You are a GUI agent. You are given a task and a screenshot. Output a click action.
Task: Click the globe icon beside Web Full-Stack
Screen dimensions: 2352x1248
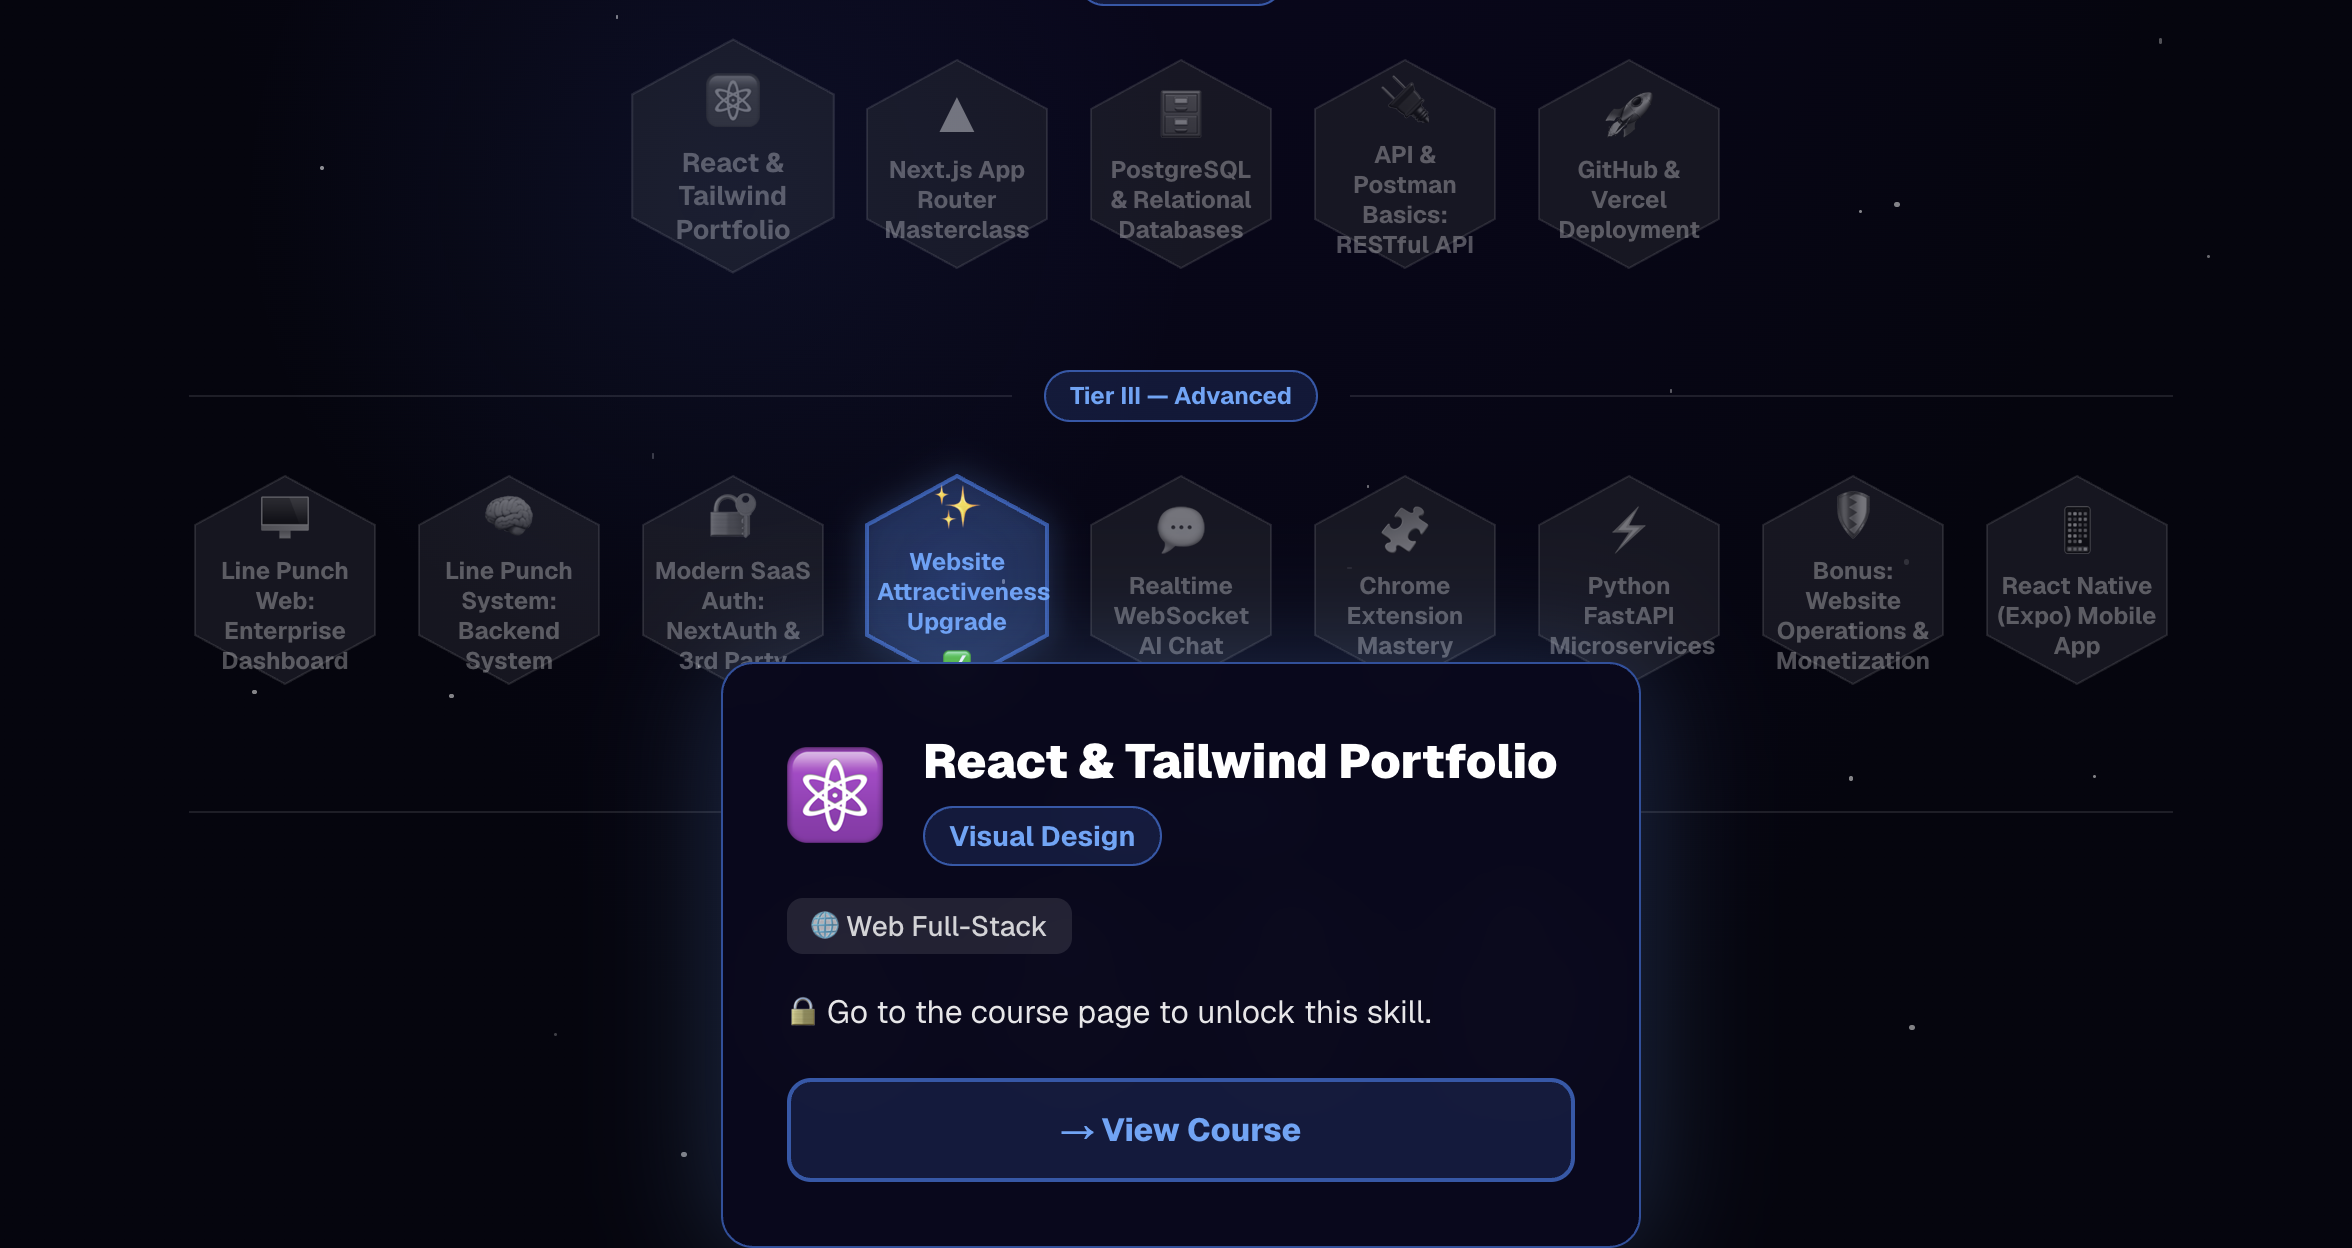(x=824, y=925)
